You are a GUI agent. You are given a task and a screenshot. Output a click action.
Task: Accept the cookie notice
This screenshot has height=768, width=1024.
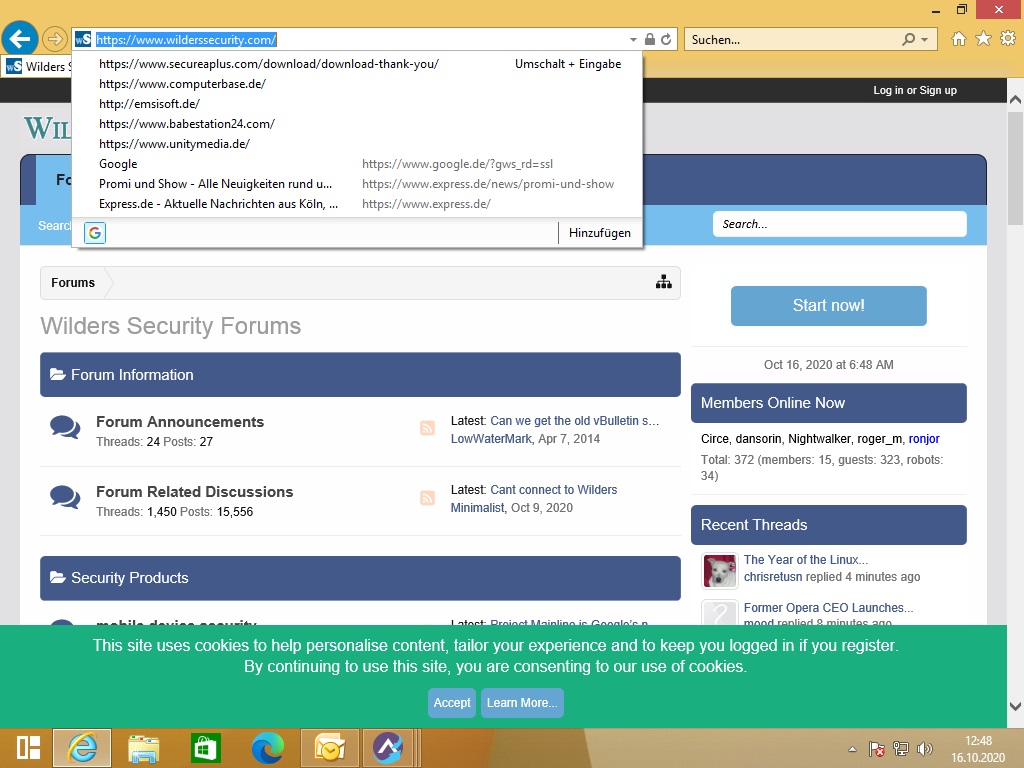(x=452, y=703)
